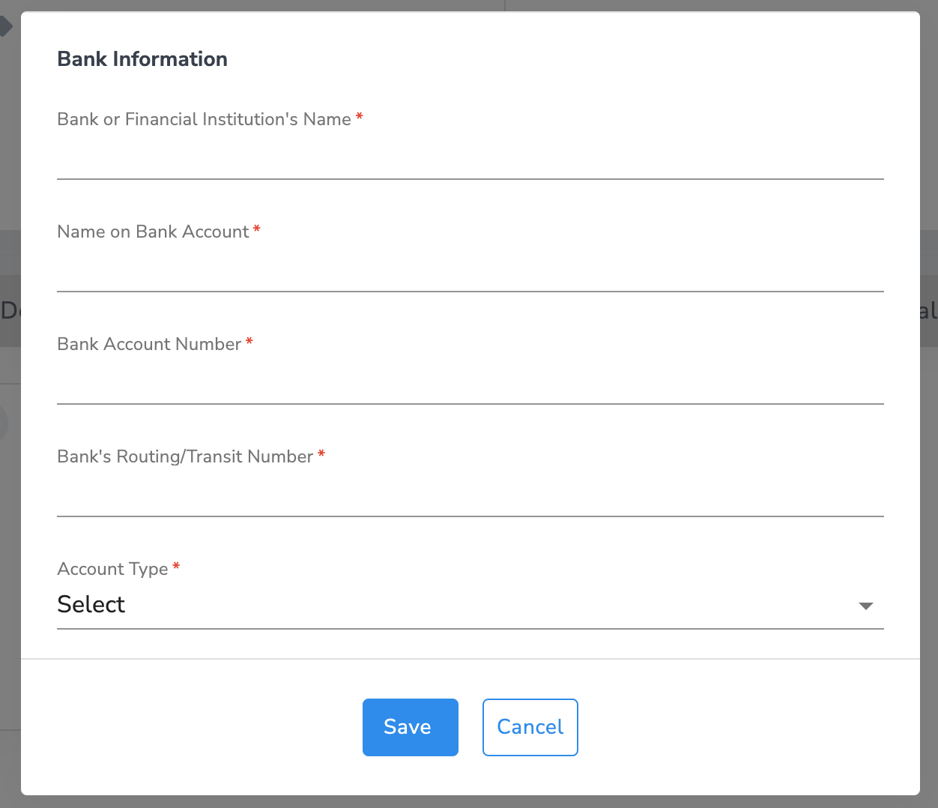Click the Select placeholder text
The height and width of the screenshot is (808, 938).
[x=91, y=604]
